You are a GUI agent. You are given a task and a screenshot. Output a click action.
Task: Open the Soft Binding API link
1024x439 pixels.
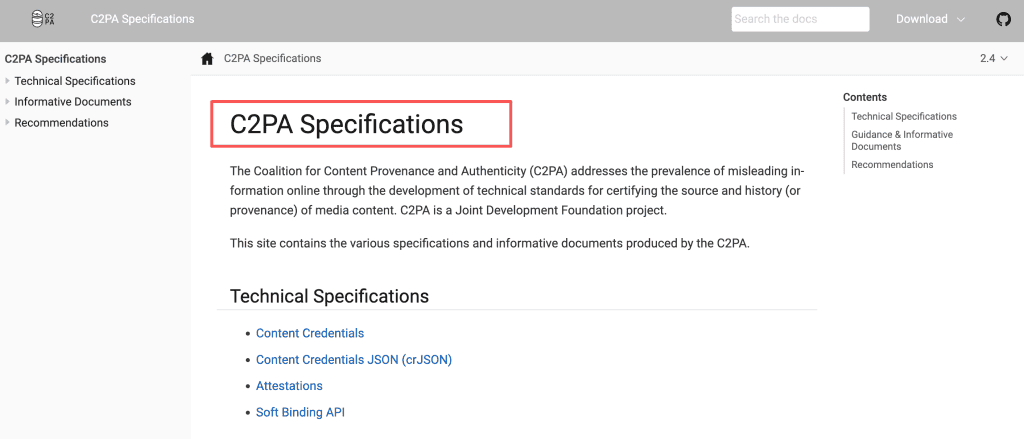300,413
